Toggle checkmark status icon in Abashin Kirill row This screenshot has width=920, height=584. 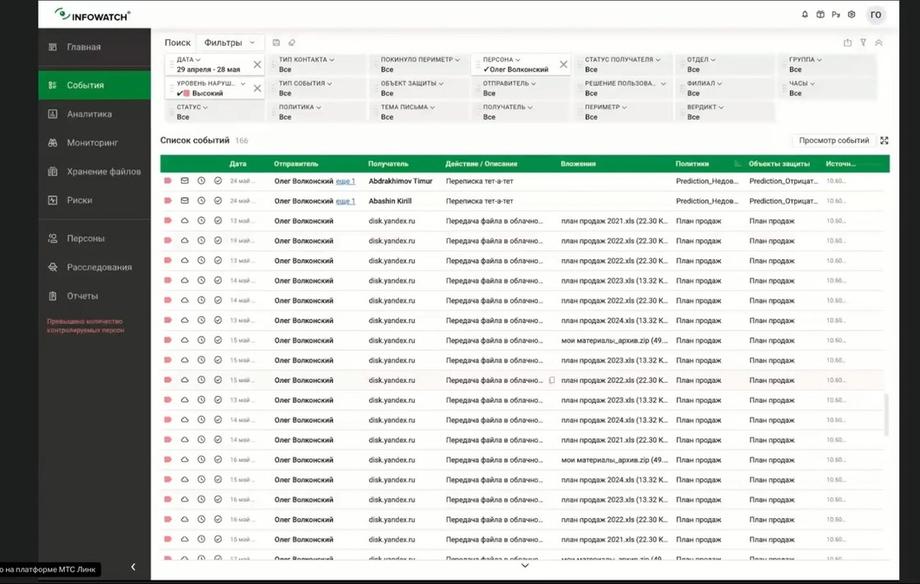(x=218, y=201)
